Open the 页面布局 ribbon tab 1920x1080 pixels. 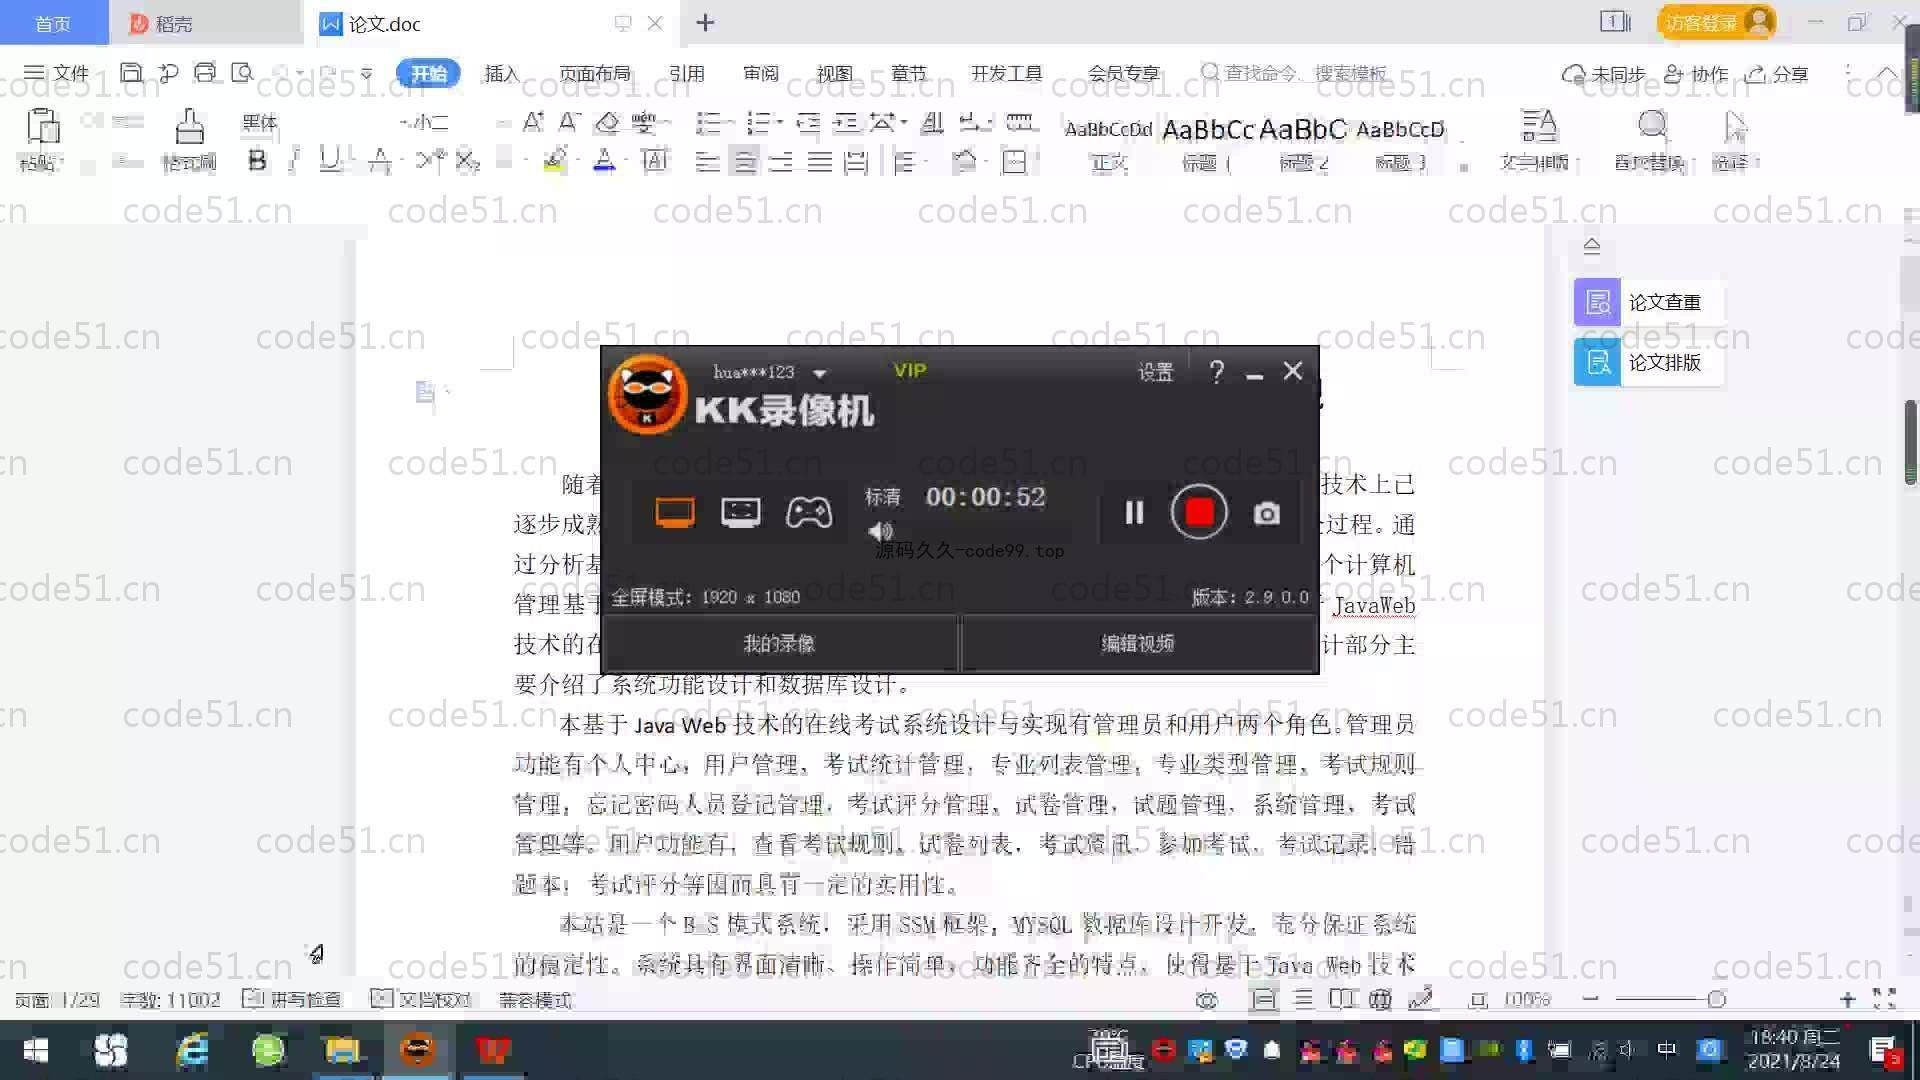(595, 73)
